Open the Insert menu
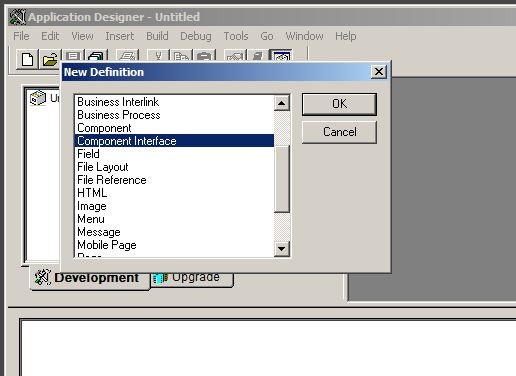 [x=120, y=36]
